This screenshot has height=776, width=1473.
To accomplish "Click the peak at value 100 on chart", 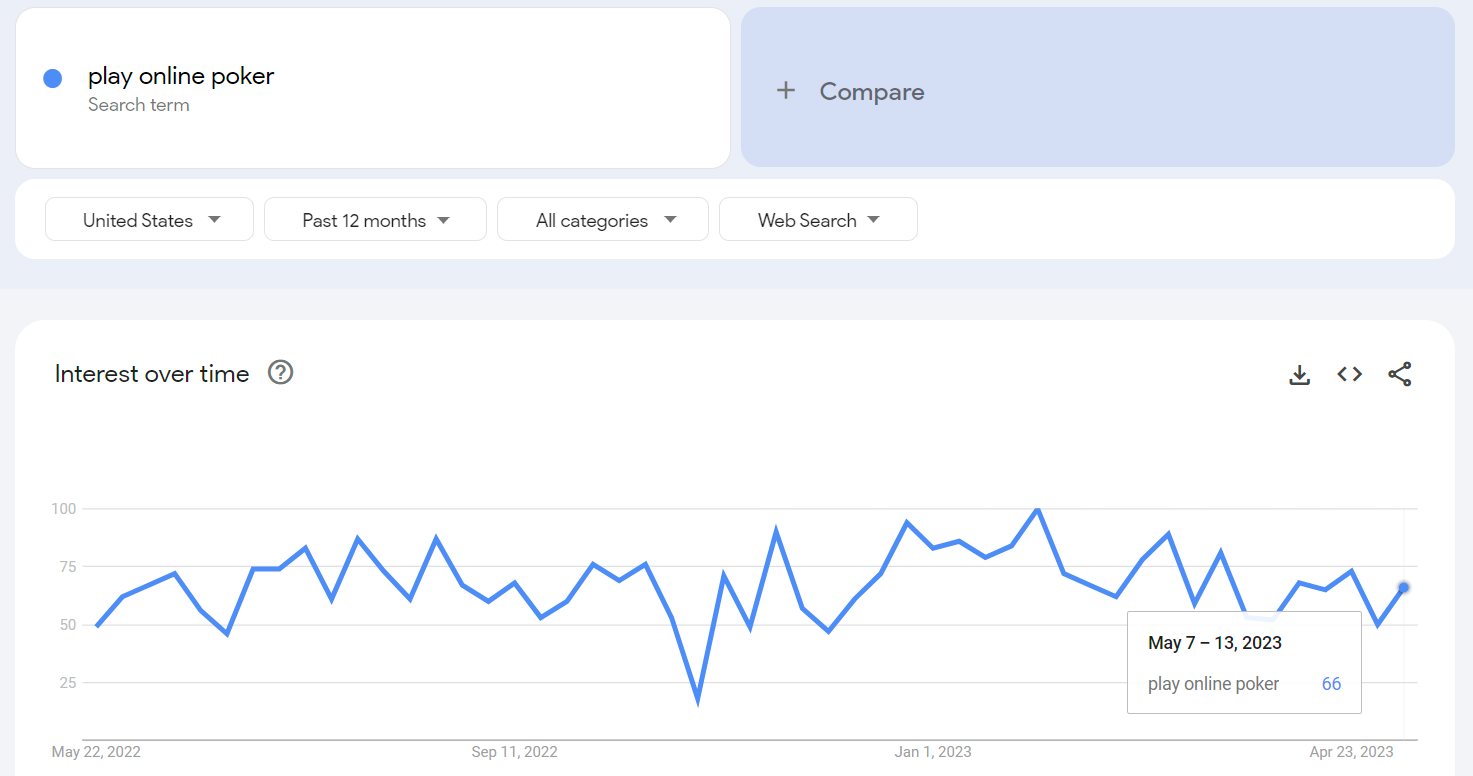I will coord(1038,509).
